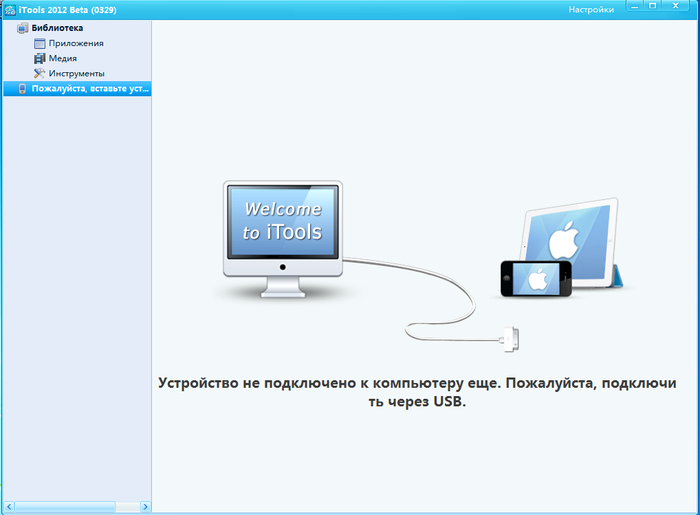Select the Медиа filmstrip icon

pyautogui.click(x=40, y=58)
